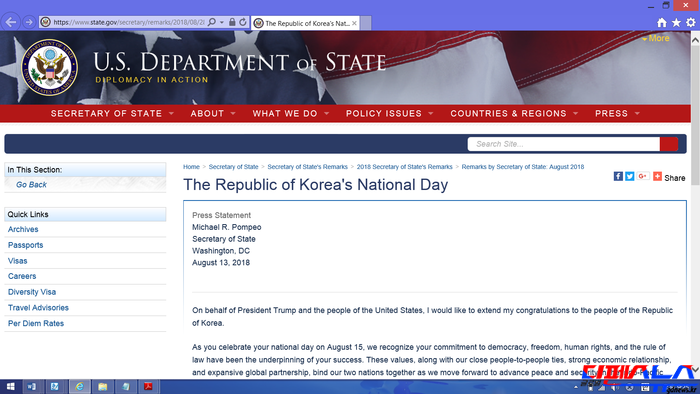
Task: Click the browser forward arrow
Action: [x=29, y=22]
